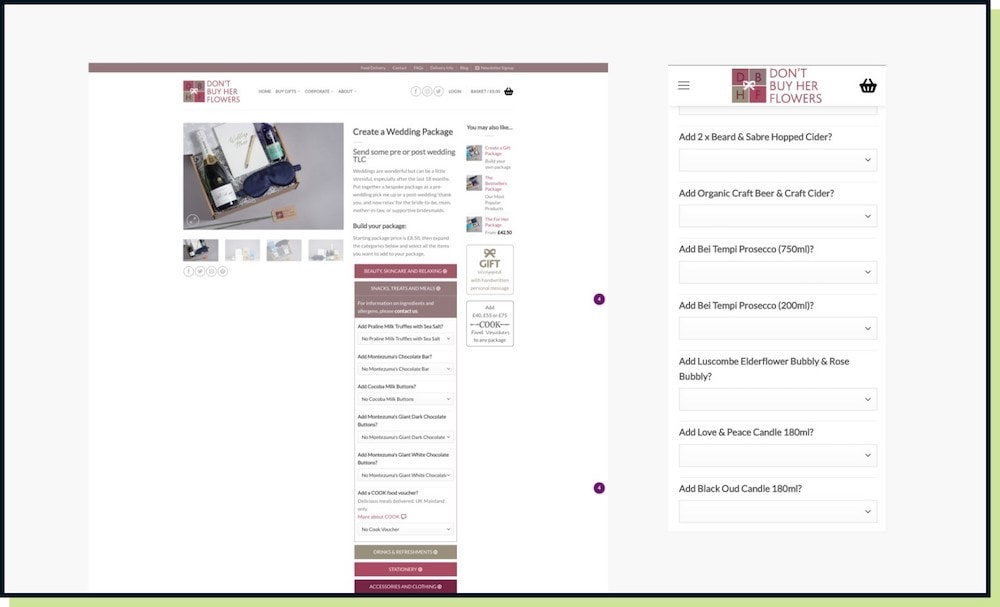Collapse the Snacks, Treats and Meals section
Viewport: 1000px width, 607px height.
pos(406,288)
